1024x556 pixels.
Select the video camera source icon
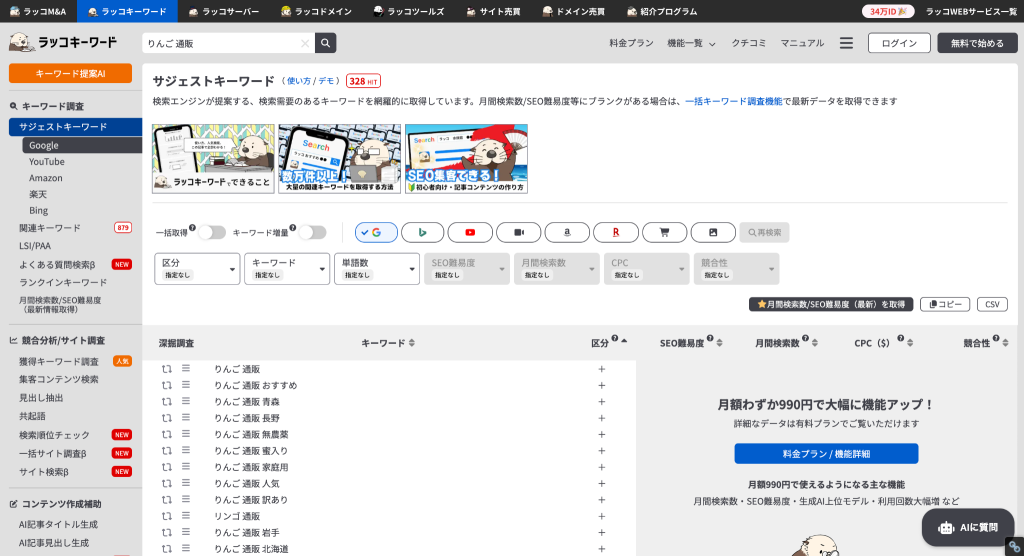519,232
